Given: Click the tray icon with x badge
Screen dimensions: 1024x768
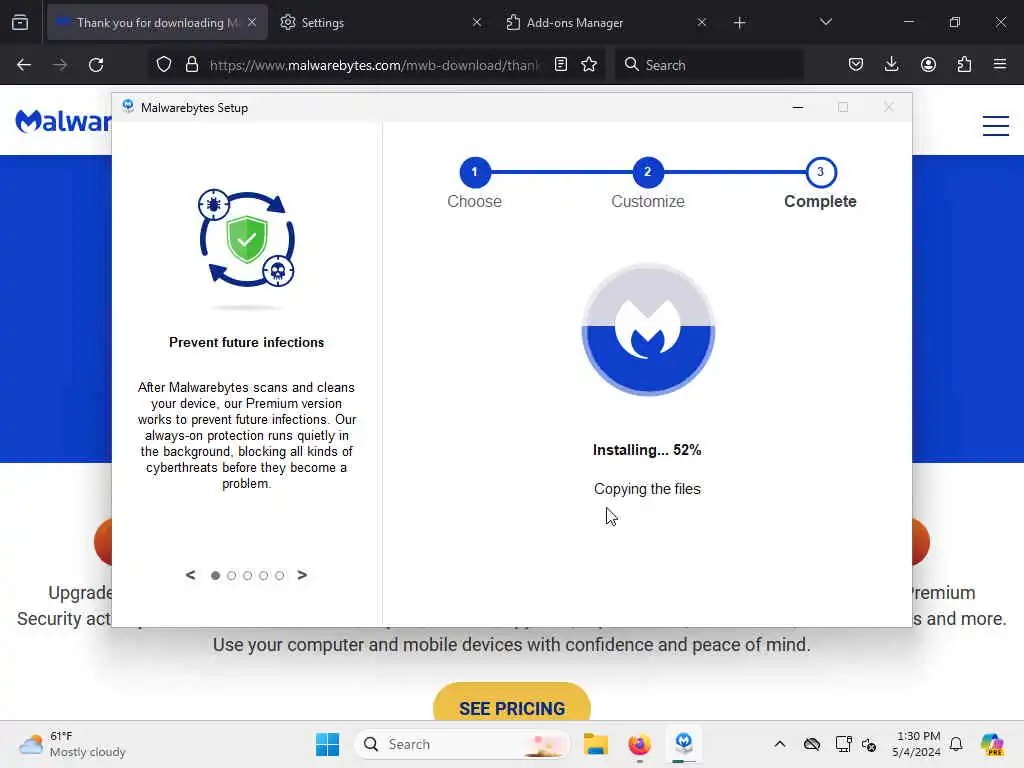Looking at the screenshot, I should click(x=869, y=744).
